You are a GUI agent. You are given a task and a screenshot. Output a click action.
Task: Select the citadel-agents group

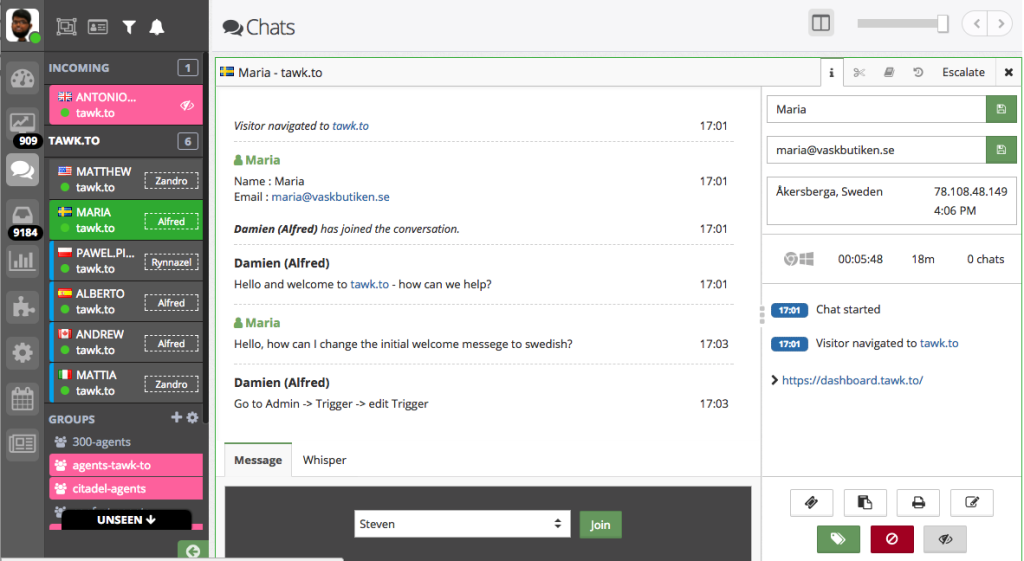[x=126, y=489]
